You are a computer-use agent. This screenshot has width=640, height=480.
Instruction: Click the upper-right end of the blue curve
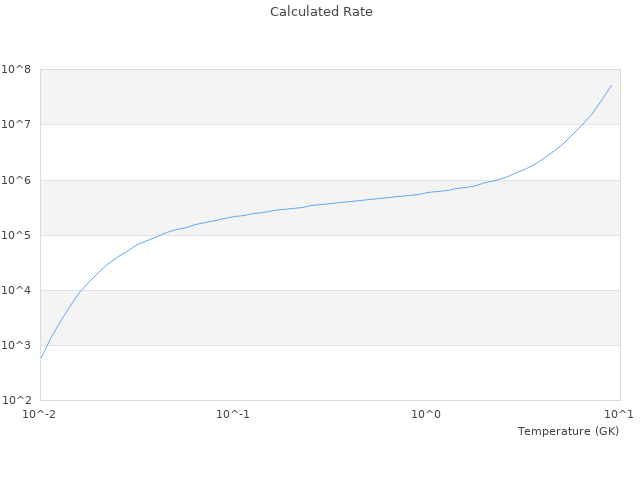[611, 85]
